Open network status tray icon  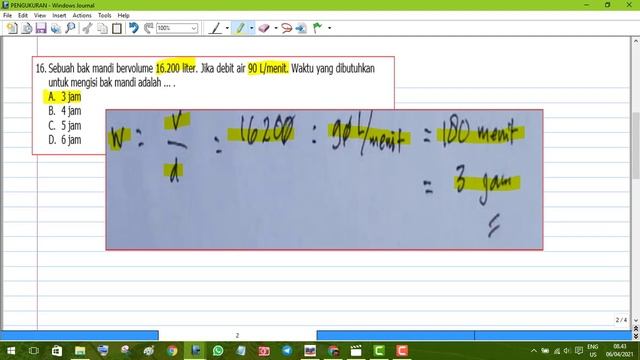coord(556,351)
